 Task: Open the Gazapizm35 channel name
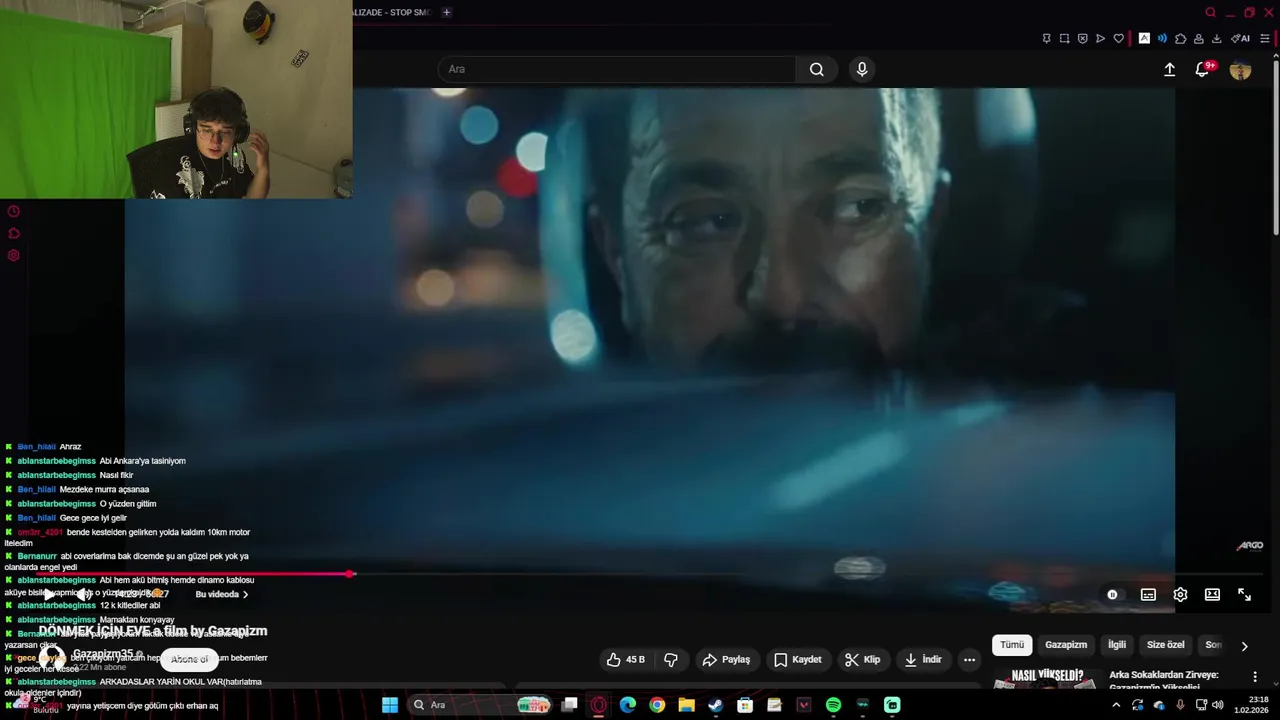(103, 654)
